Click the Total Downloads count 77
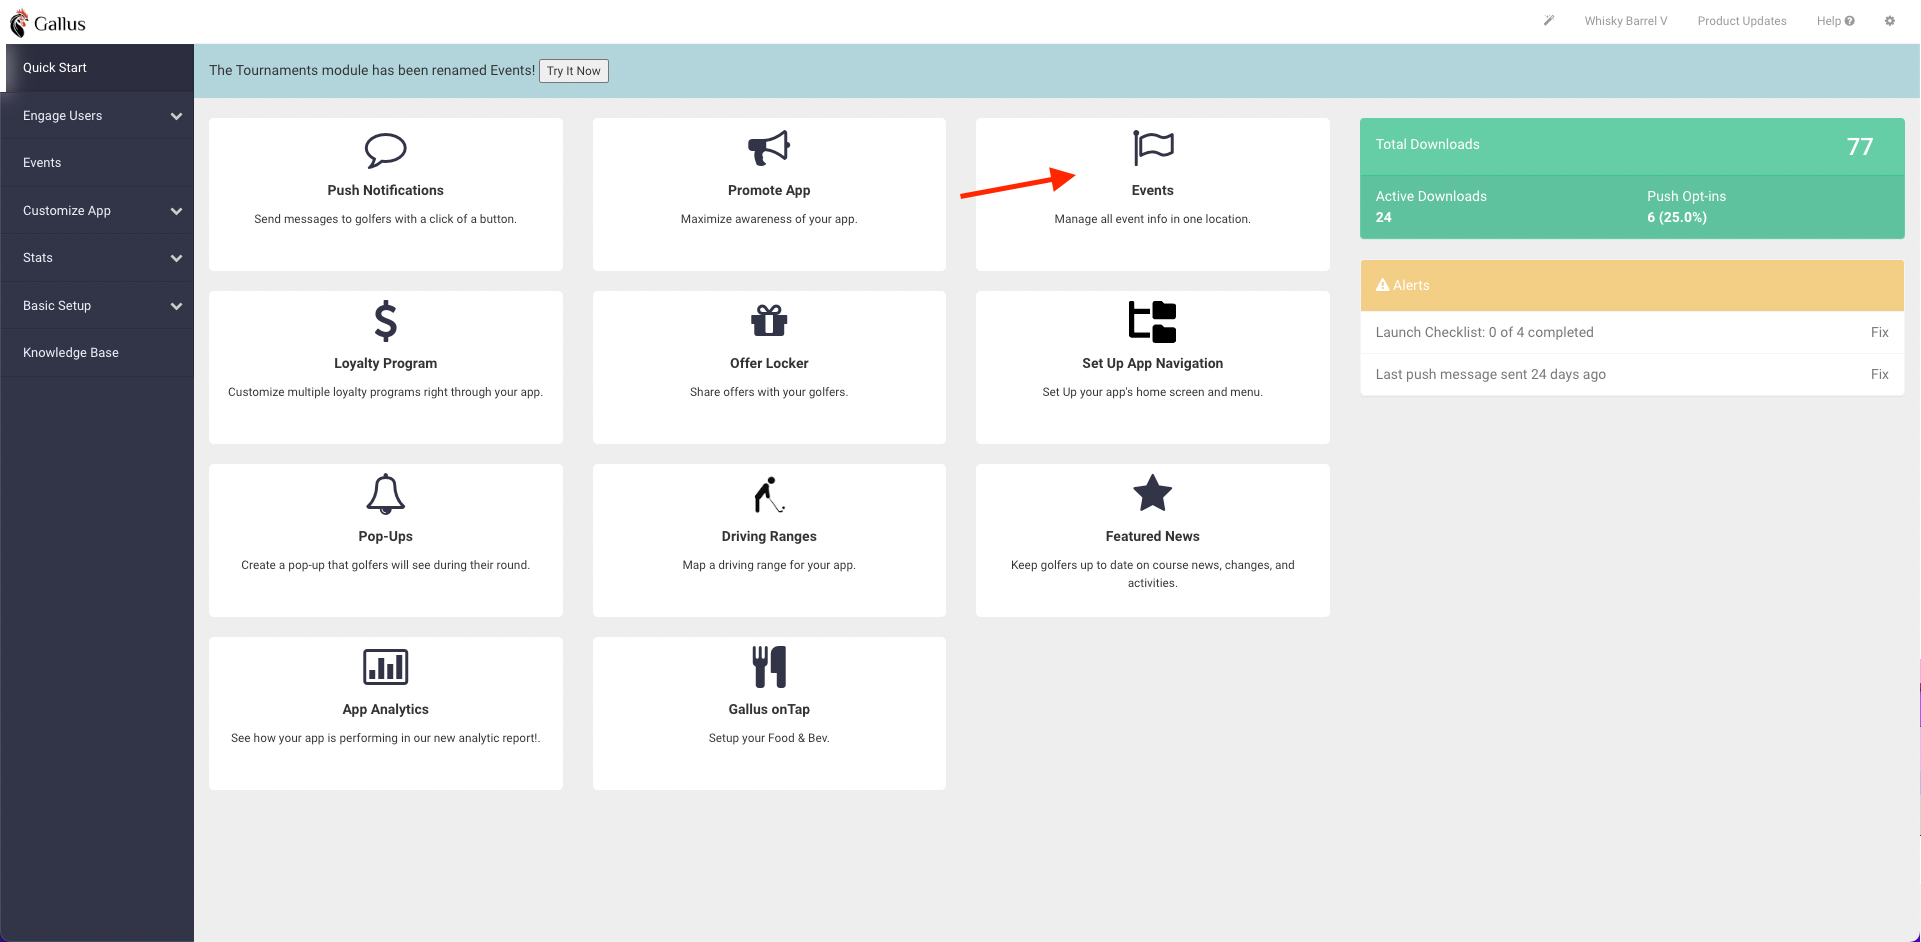Viewport: 1921px width, 942px height. [x=1859, y=147]
